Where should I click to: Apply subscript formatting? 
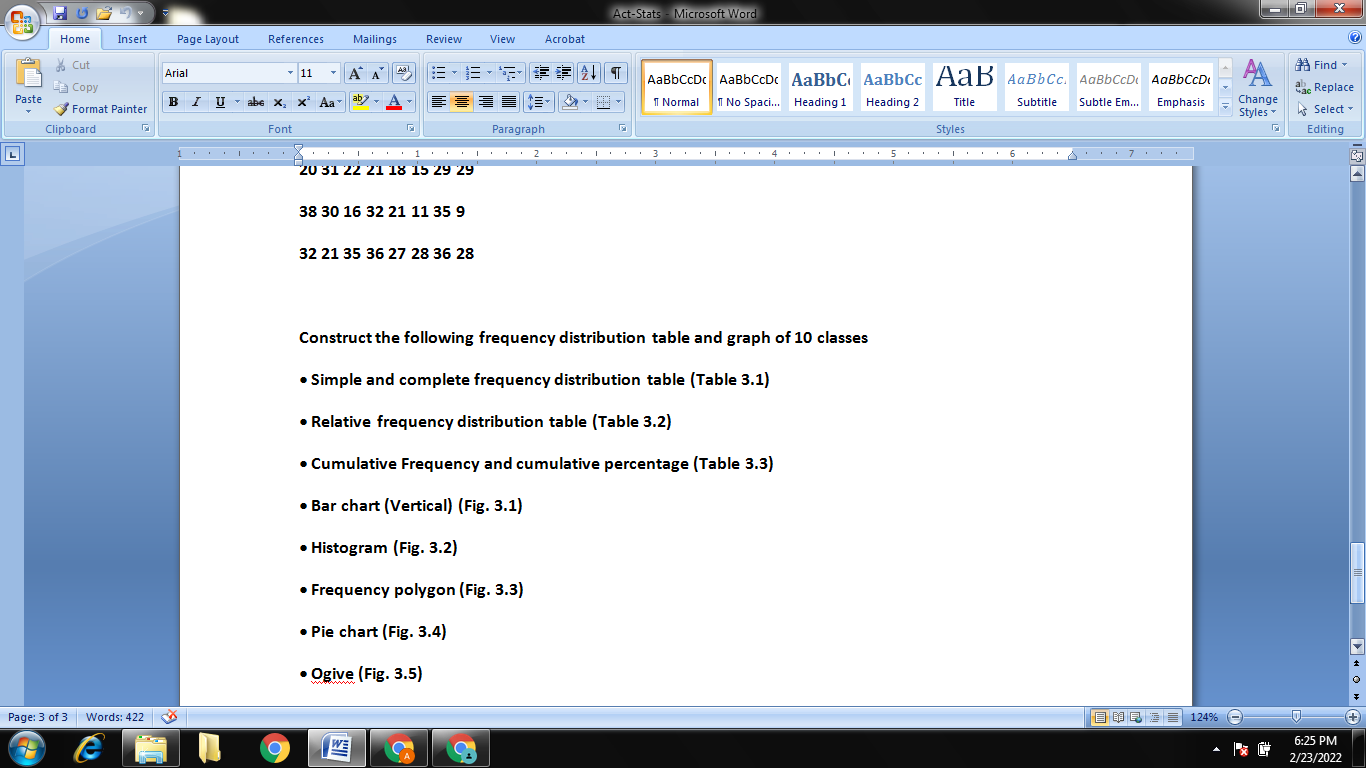click(x=279, y=102)
